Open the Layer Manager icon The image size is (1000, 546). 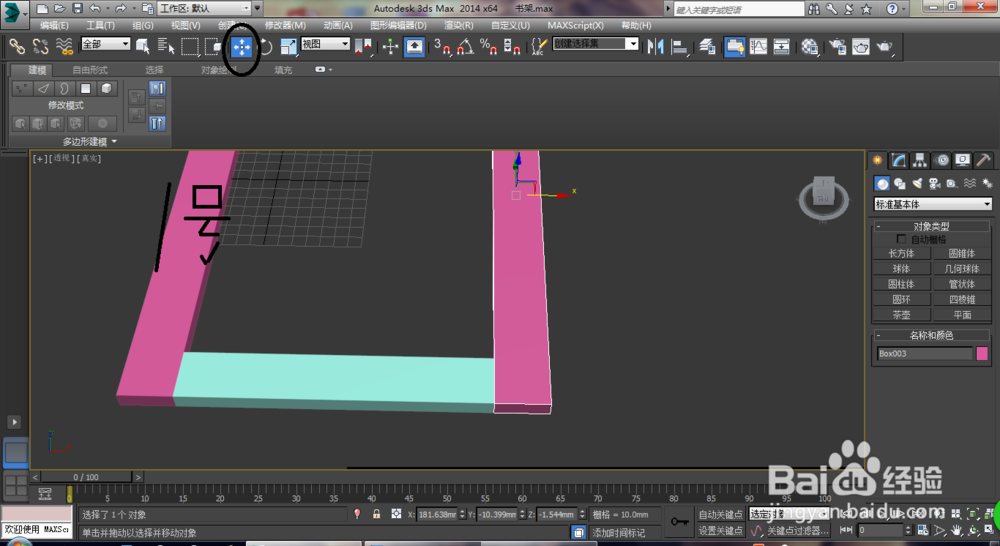pos(707,47)
